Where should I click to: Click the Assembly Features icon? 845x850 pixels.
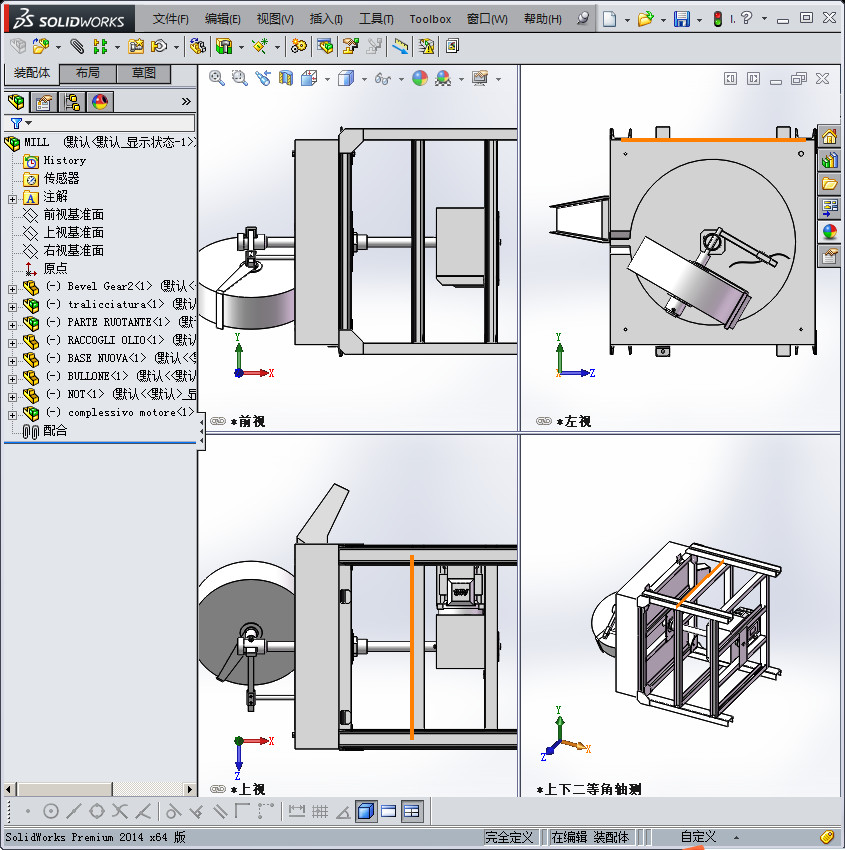[x=224, y=47]
